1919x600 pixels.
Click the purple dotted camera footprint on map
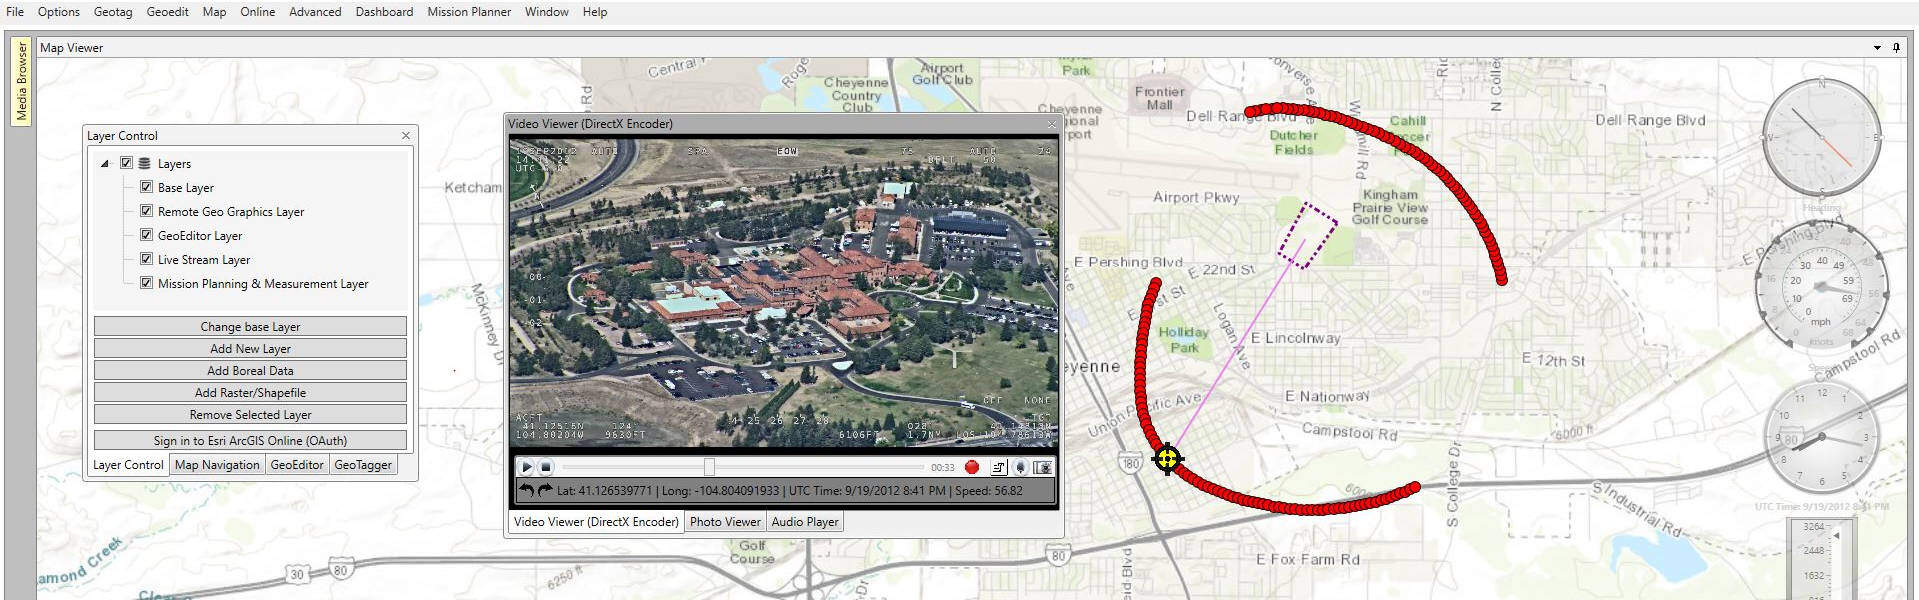click(x=1307, y=235)
